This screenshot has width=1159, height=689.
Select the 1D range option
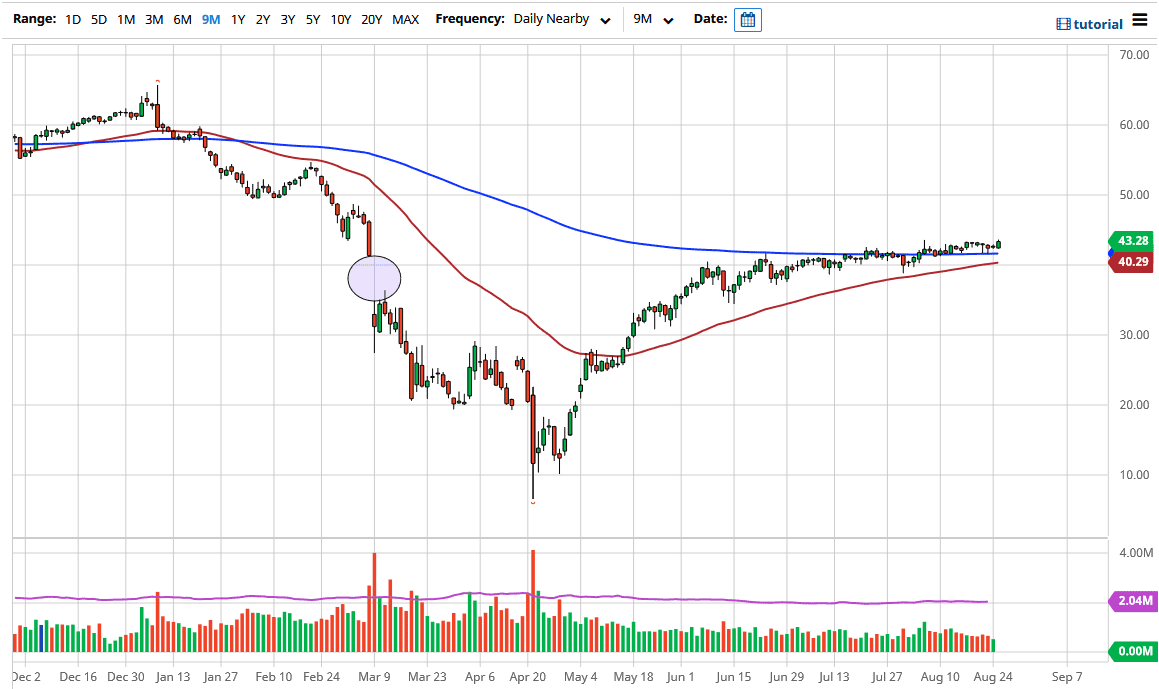[x=71, y=19]
